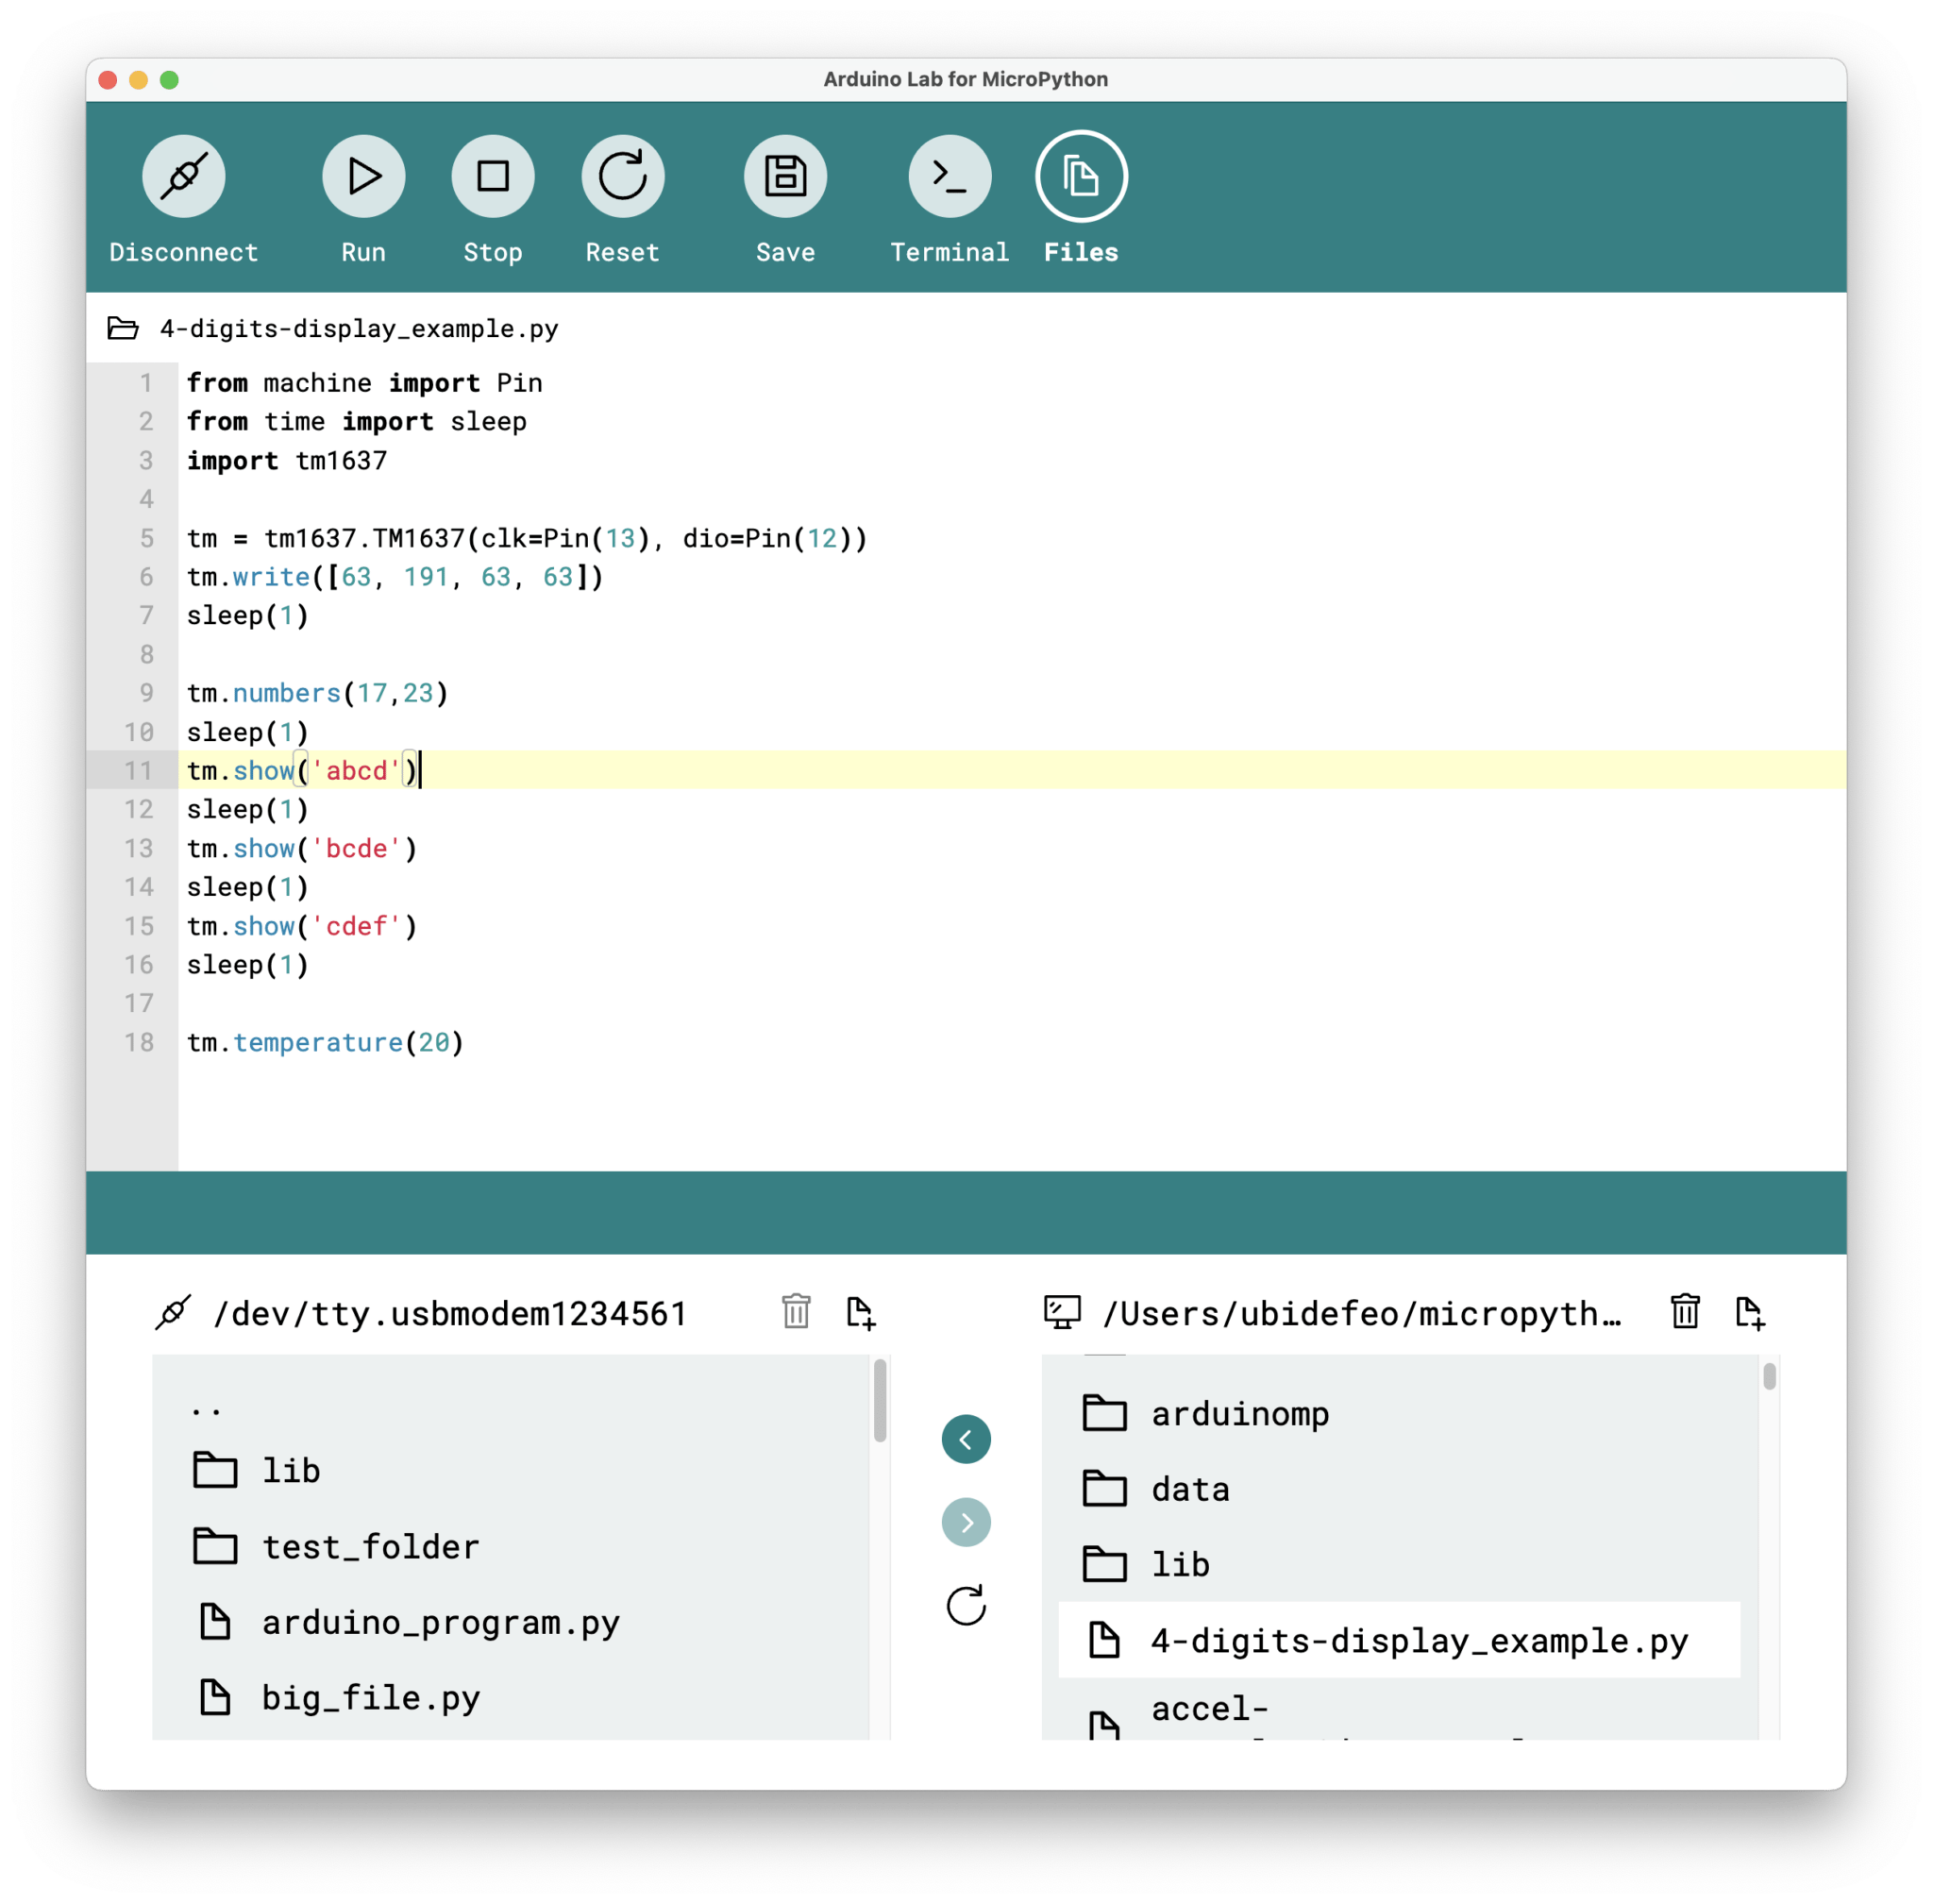Toggle the Files panel view
This screenshot has width=1933, height=1904.
coord(1080,176)
